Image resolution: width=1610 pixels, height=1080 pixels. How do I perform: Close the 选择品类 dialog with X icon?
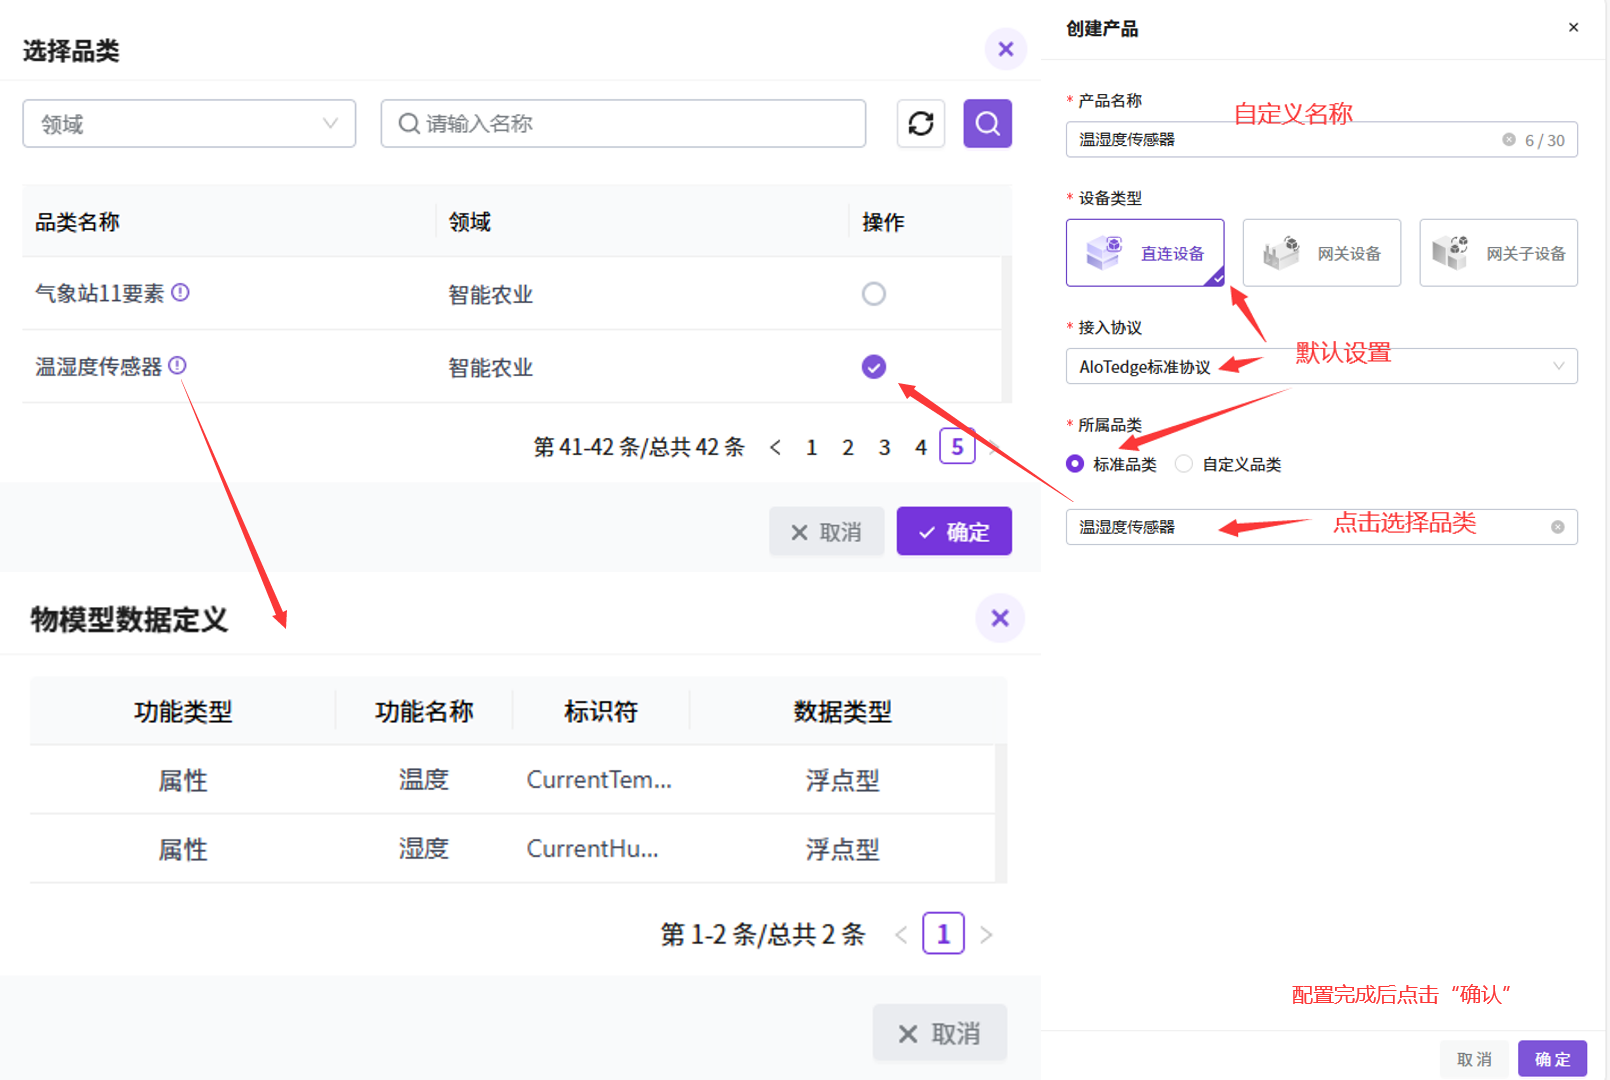tap(1005, 49)
